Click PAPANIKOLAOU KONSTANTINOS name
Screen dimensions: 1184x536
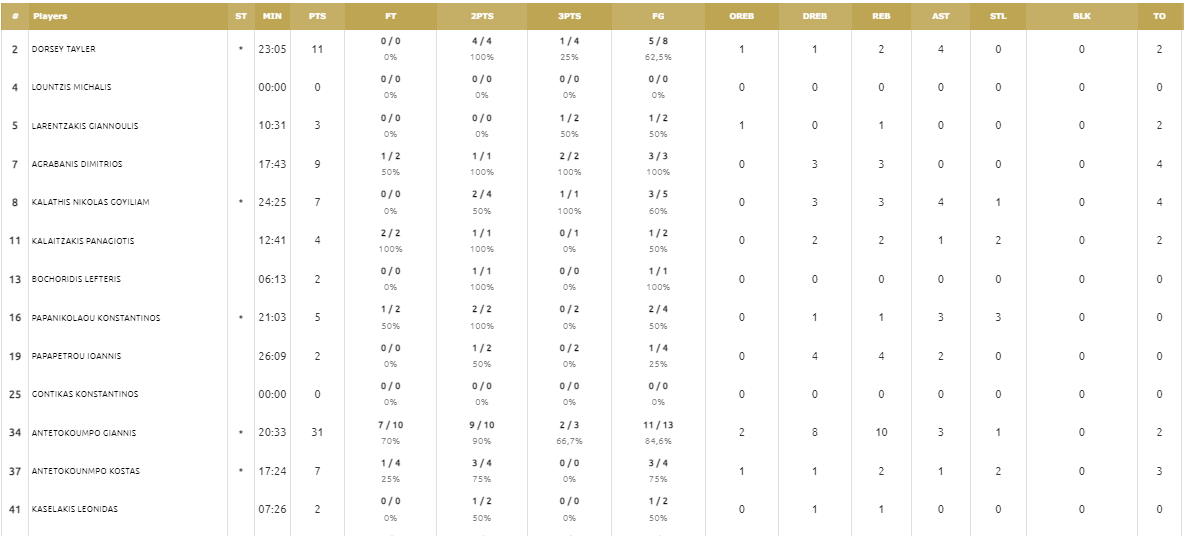(96, 318)
